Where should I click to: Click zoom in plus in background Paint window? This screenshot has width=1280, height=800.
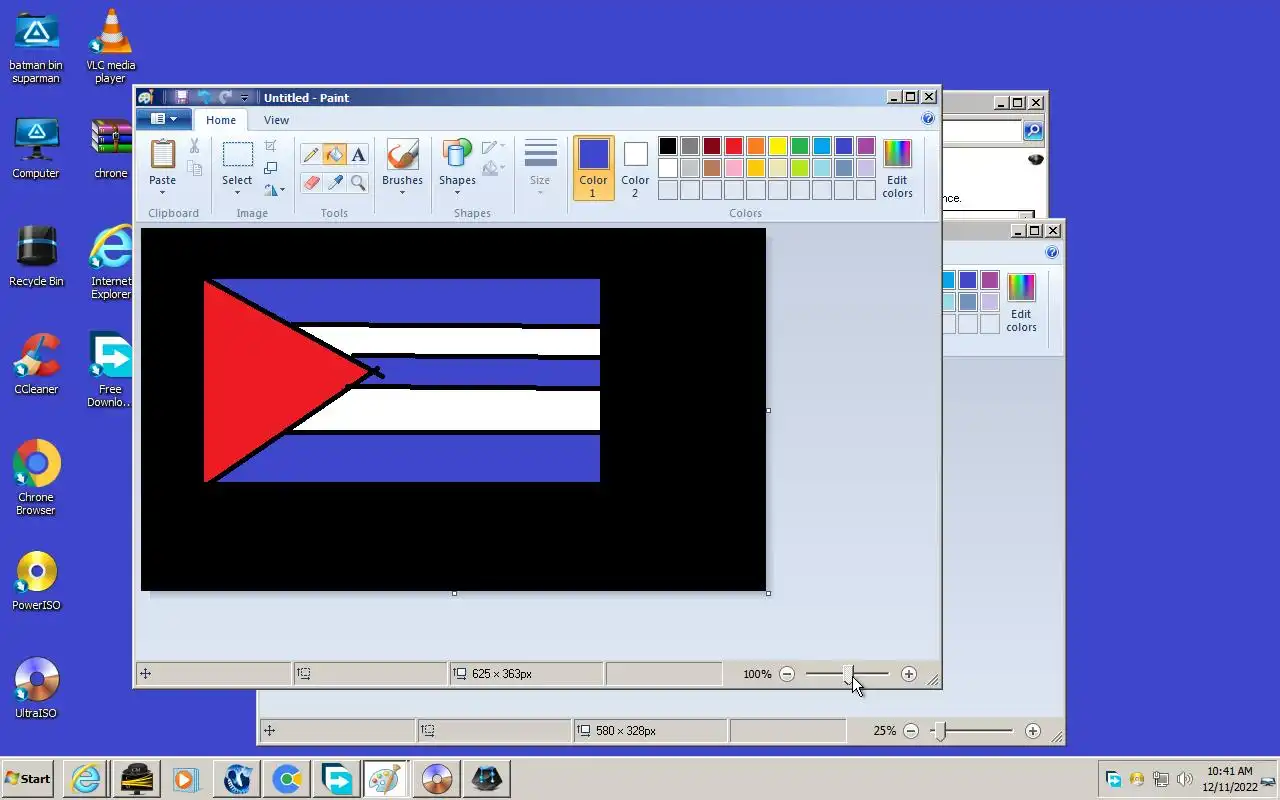click(1032, 731)
